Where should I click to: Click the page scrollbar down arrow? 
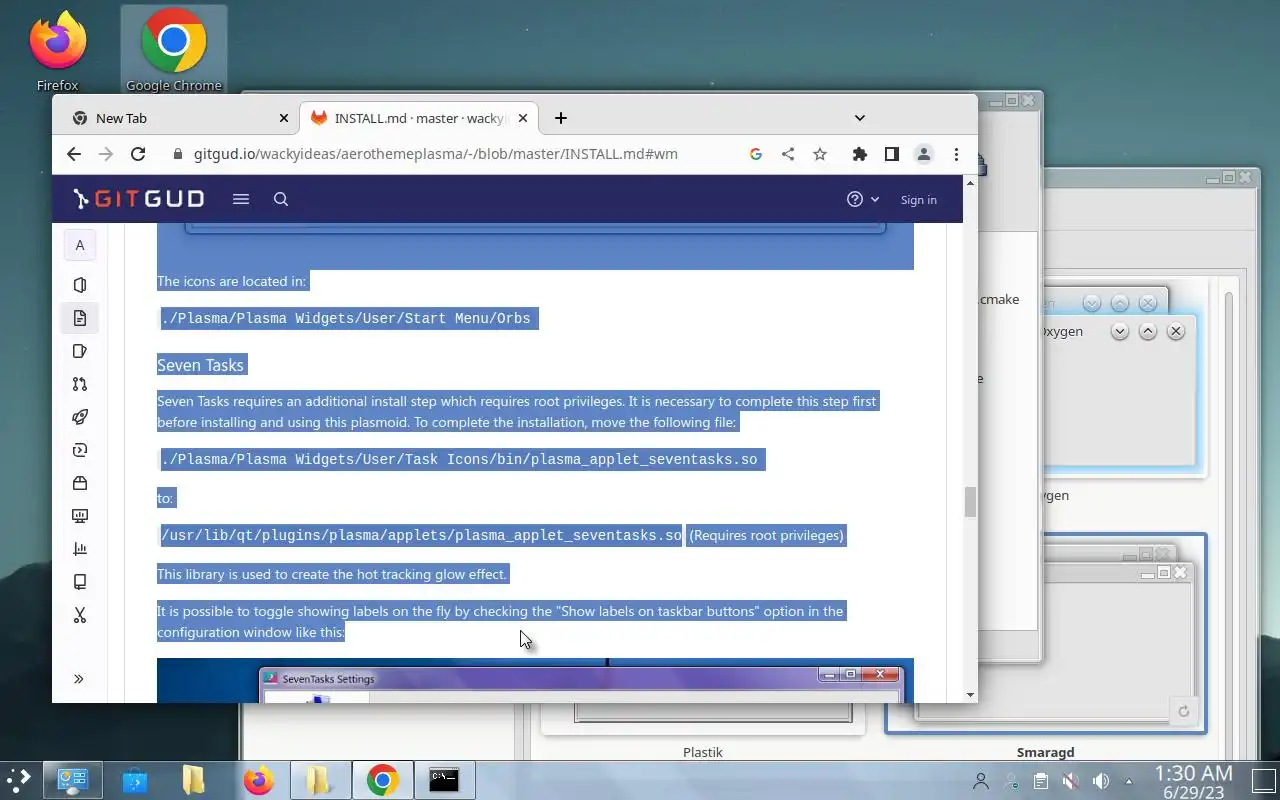click(970, 695)
